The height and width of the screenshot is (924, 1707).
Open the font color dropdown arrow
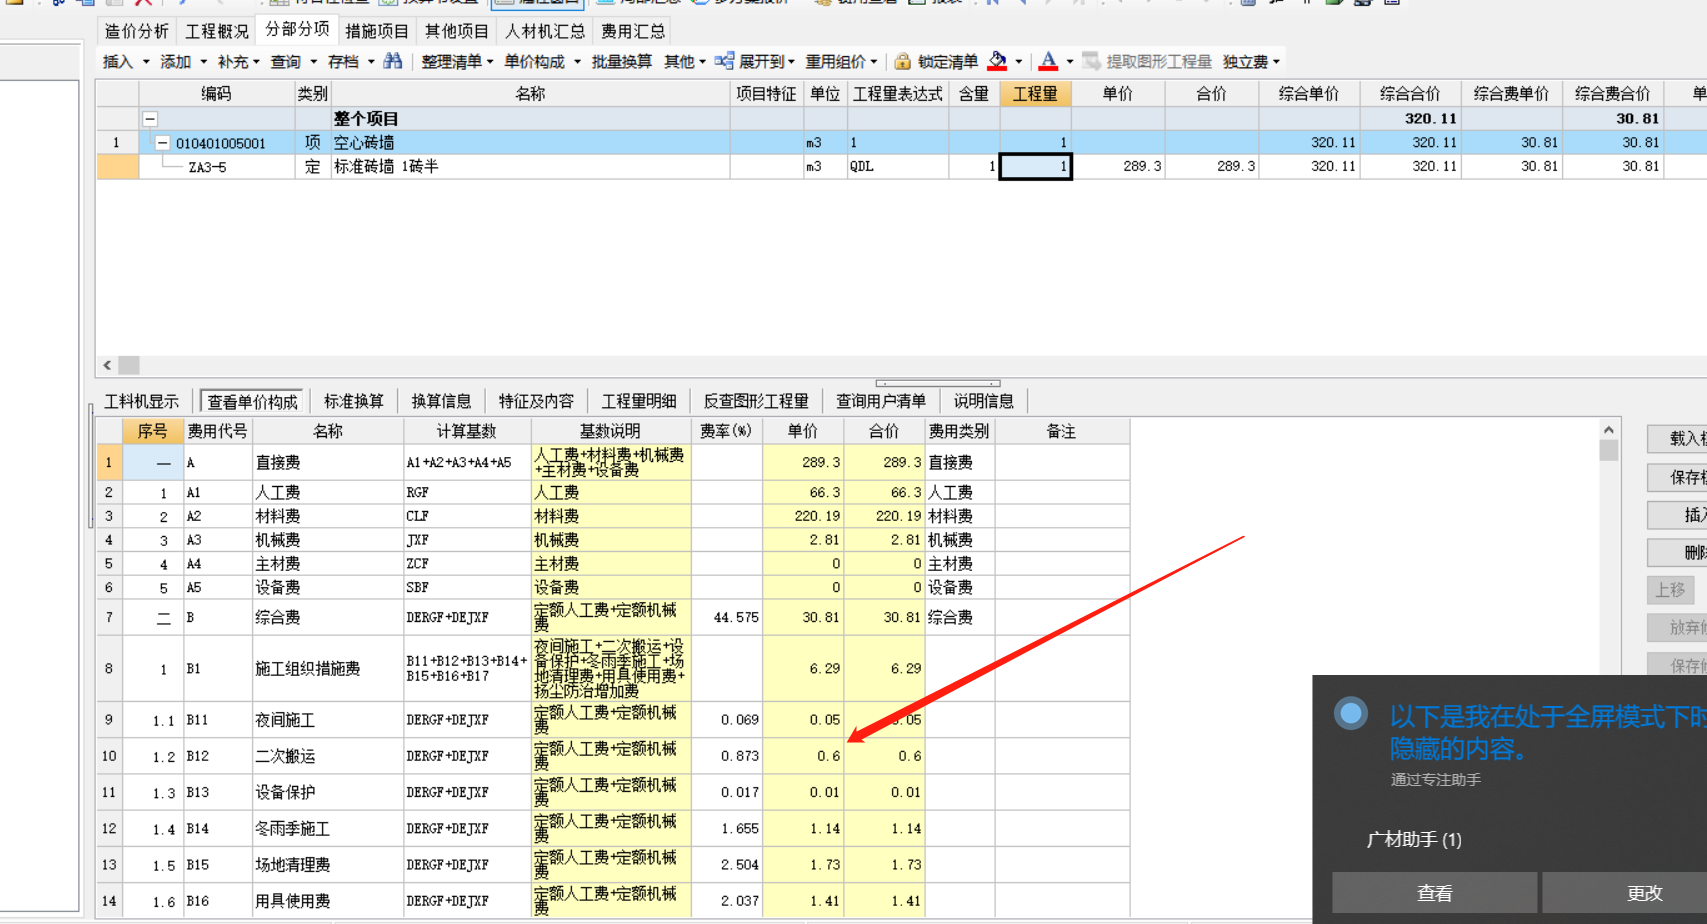[1070, 62]
